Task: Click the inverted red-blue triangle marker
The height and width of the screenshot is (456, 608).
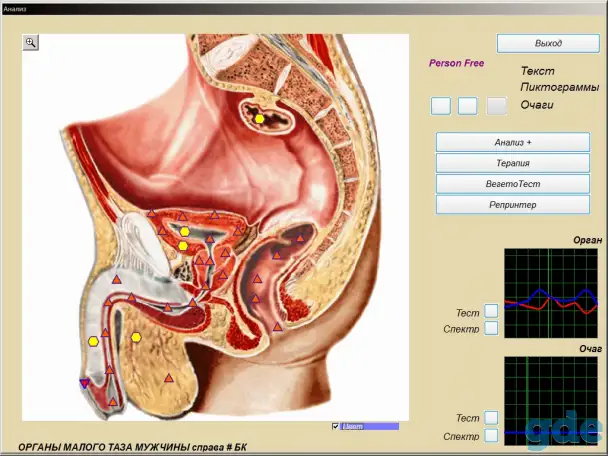Action: click(x=85, y=383)
